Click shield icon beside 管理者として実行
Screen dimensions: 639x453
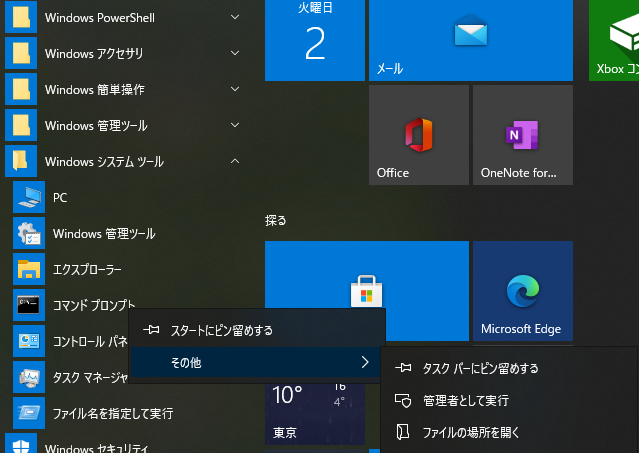[x=403, y=400]
